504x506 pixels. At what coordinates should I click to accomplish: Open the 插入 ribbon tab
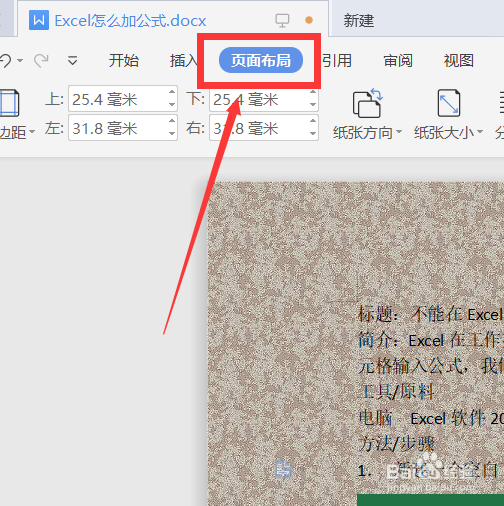coord(183,61)
